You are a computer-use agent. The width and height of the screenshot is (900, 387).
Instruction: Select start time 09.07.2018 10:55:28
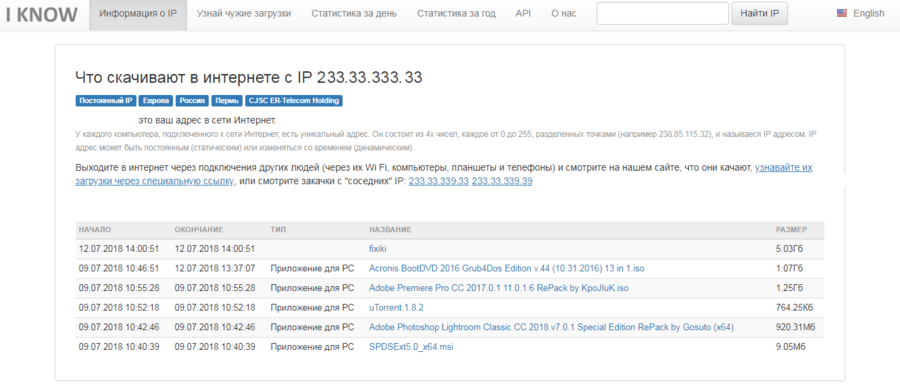(x=119, y=288)
